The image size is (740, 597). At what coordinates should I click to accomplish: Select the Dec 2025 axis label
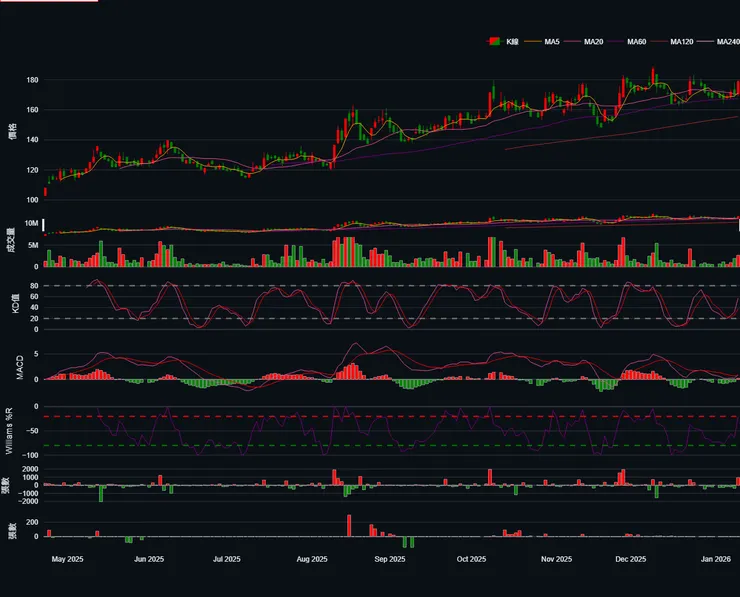pyautogui.click(x=631, y=559)
